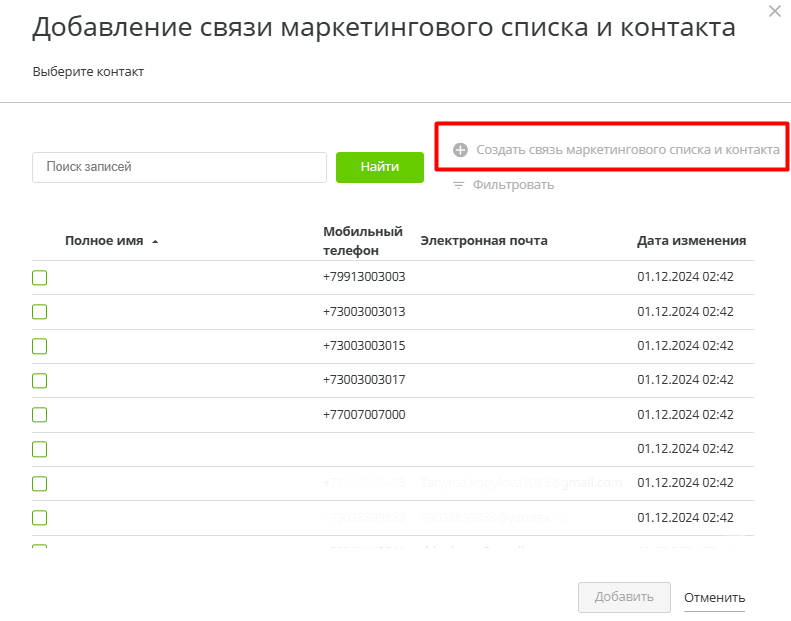This screenshot has height=621, width=791.
Task: Focus the "Поиск записей" search field
Action: 180,167
